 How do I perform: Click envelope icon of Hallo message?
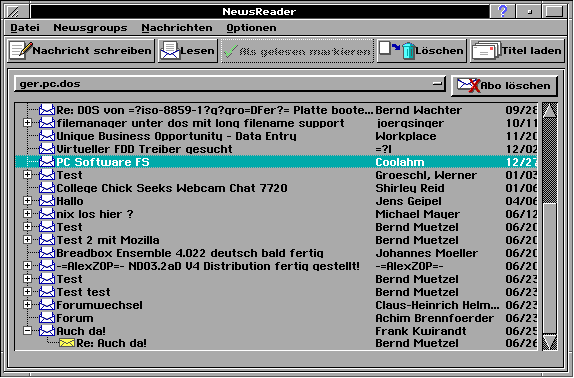tap(47, 201)
